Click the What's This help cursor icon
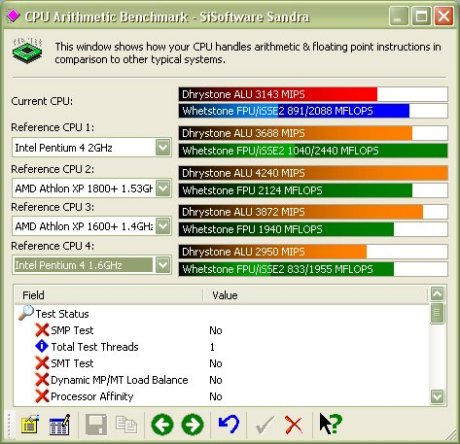 tap(331, 423)
